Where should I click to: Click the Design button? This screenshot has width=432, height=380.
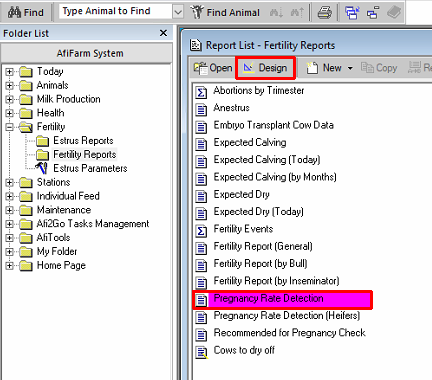[x=265, y=68]
